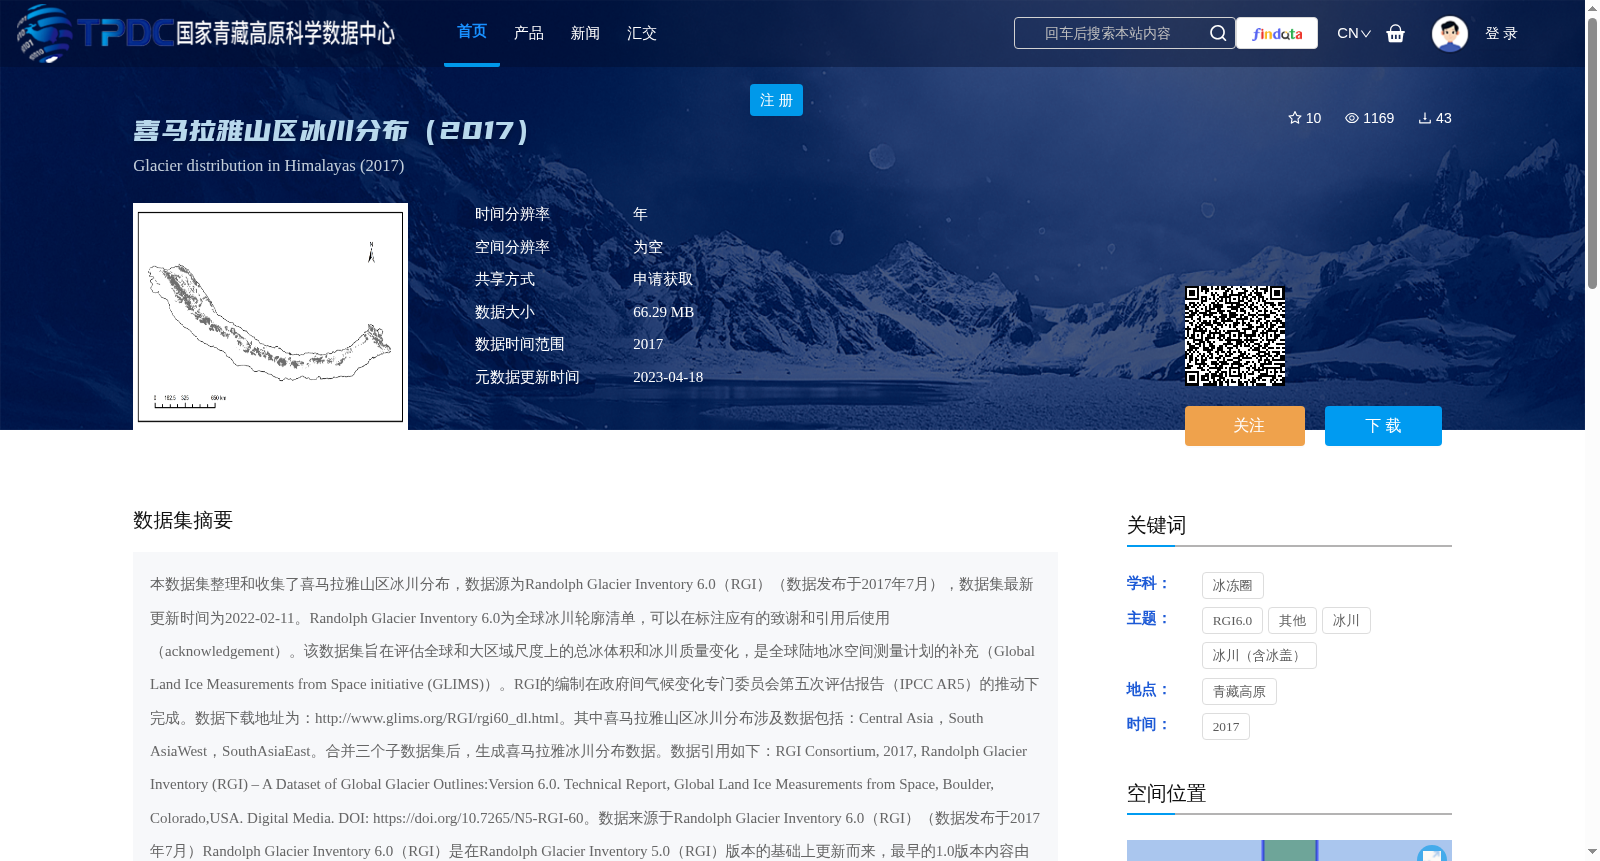Open the 首页 navigation tab
The image size is (1600, 861).
pos(472,32)
